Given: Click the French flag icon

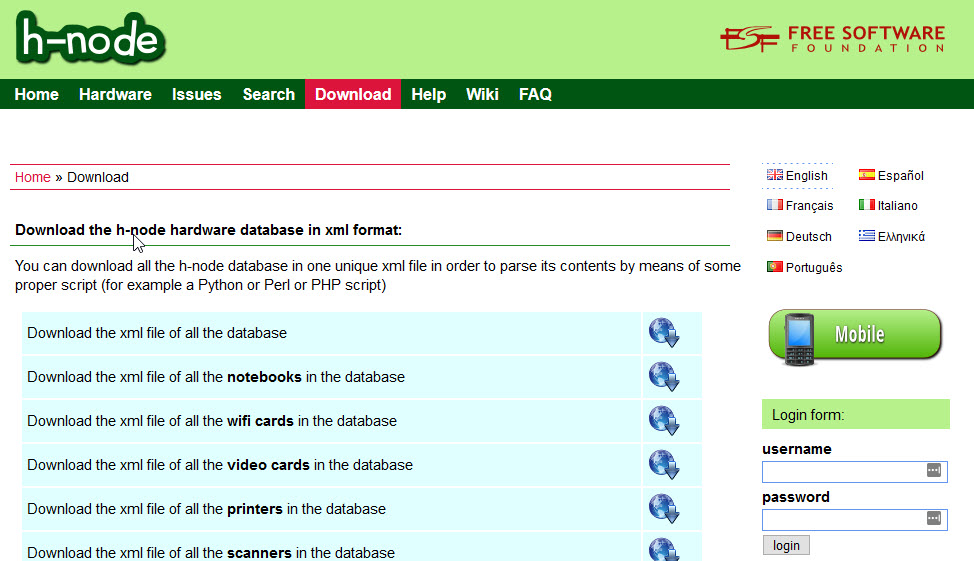Looking at the screenshot, I should [775, 204].
